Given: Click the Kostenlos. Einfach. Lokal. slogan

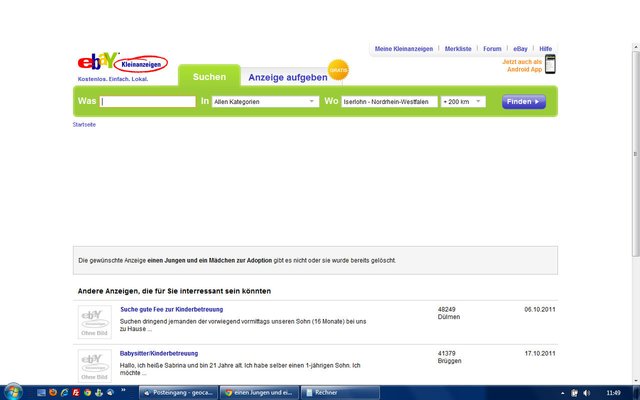Looking at the screenshot, I should (x=113, y=79).
